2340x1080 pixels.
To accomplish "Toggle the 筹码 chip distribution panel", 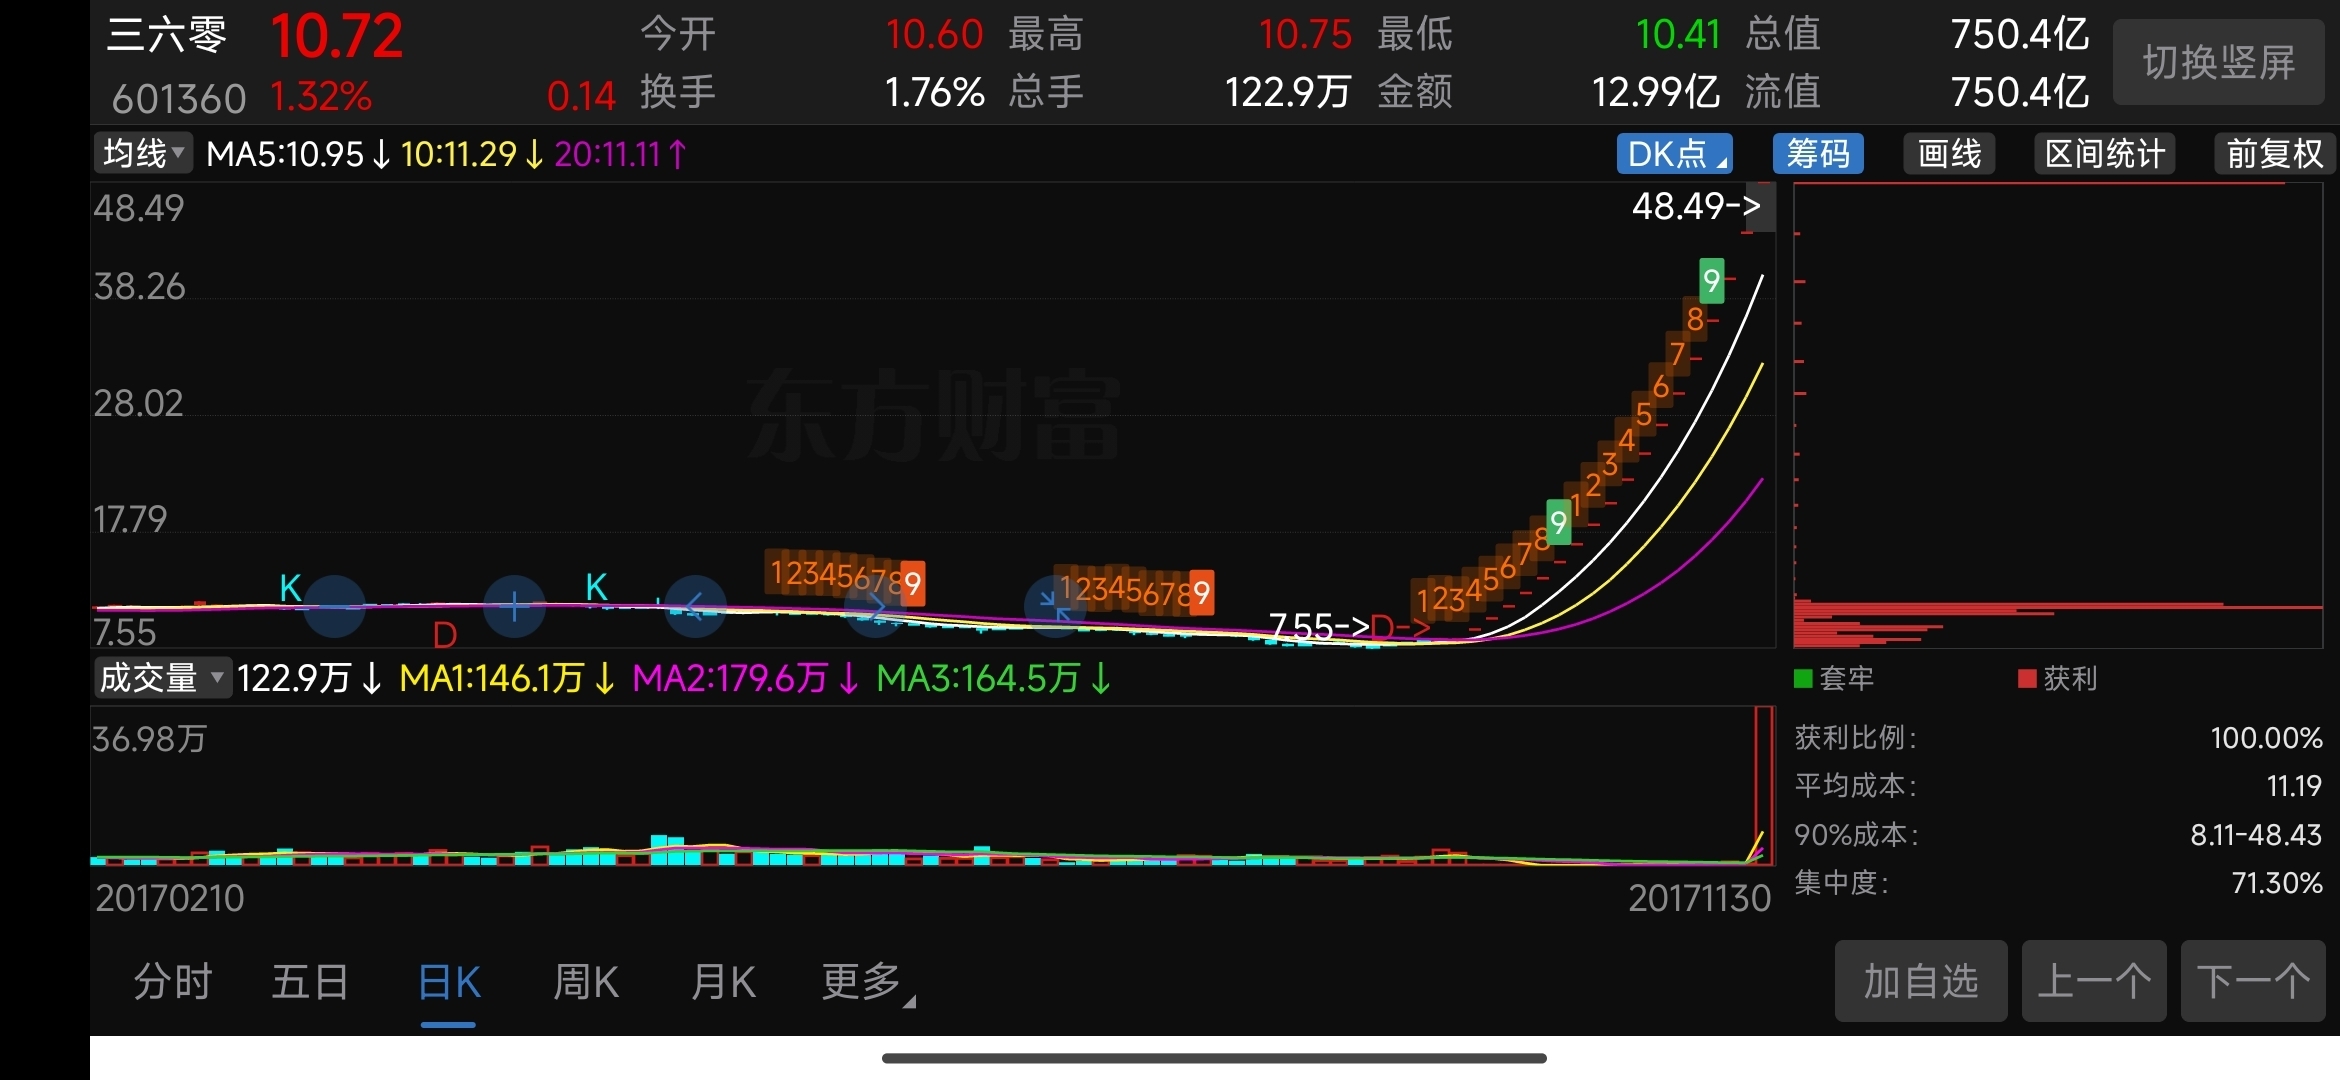I will 1817,154.
